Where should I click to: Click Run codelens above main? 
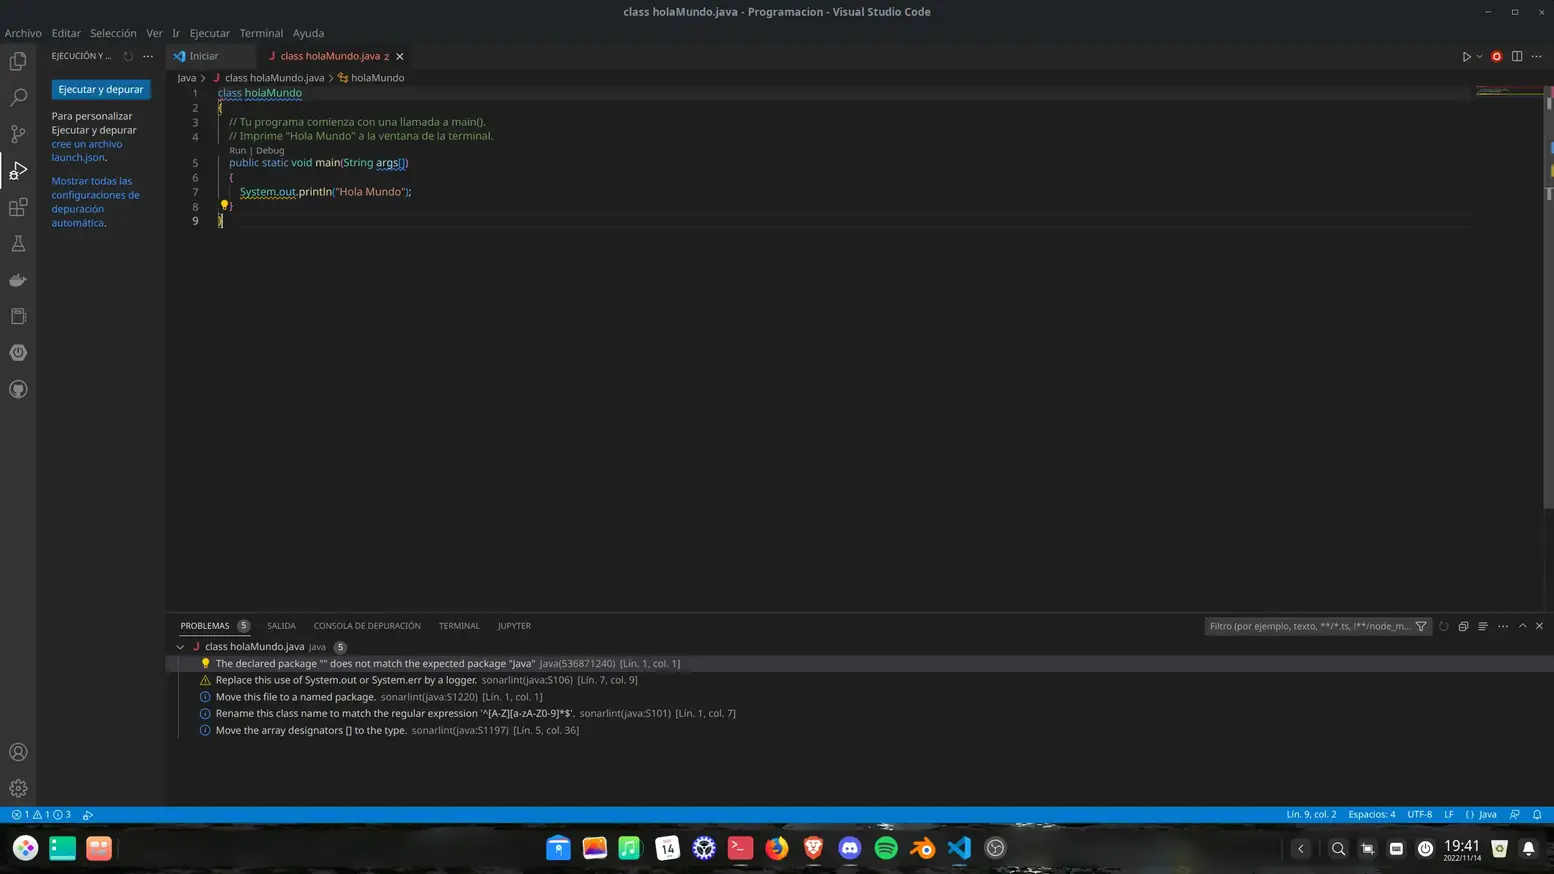coord(237,150)
